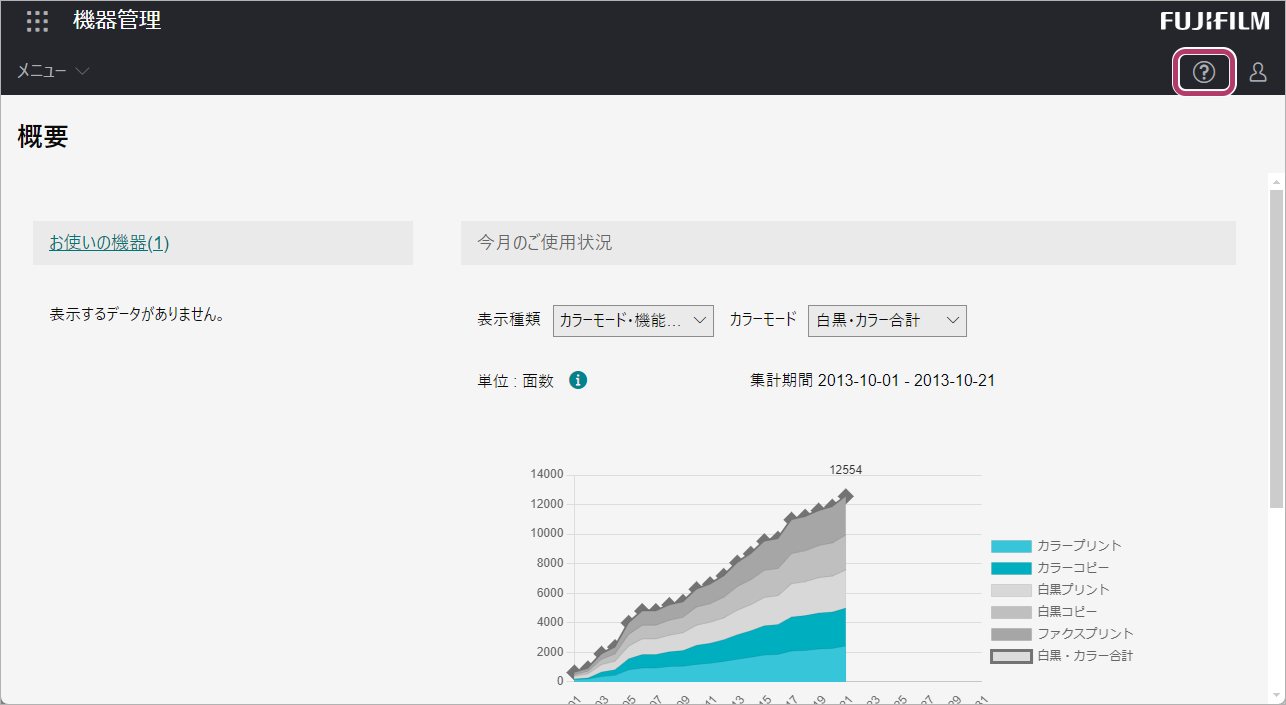Open the 表示種類 dropdown
This screenshot has width=1286, height=705.
point(633,321)
